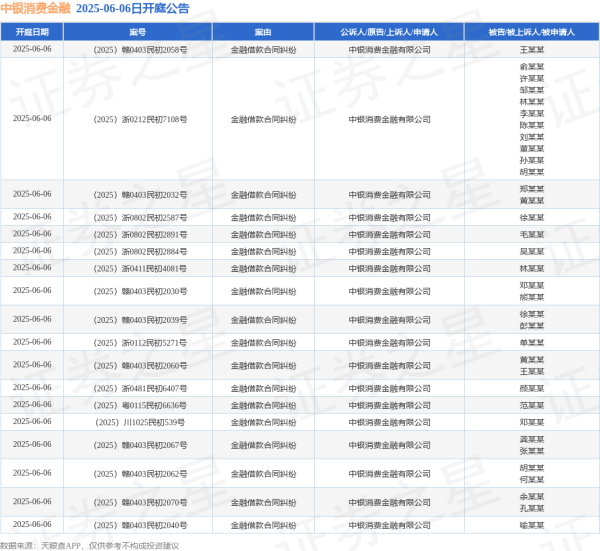Select case number 浙0112民初5271号

pos(140,343)
